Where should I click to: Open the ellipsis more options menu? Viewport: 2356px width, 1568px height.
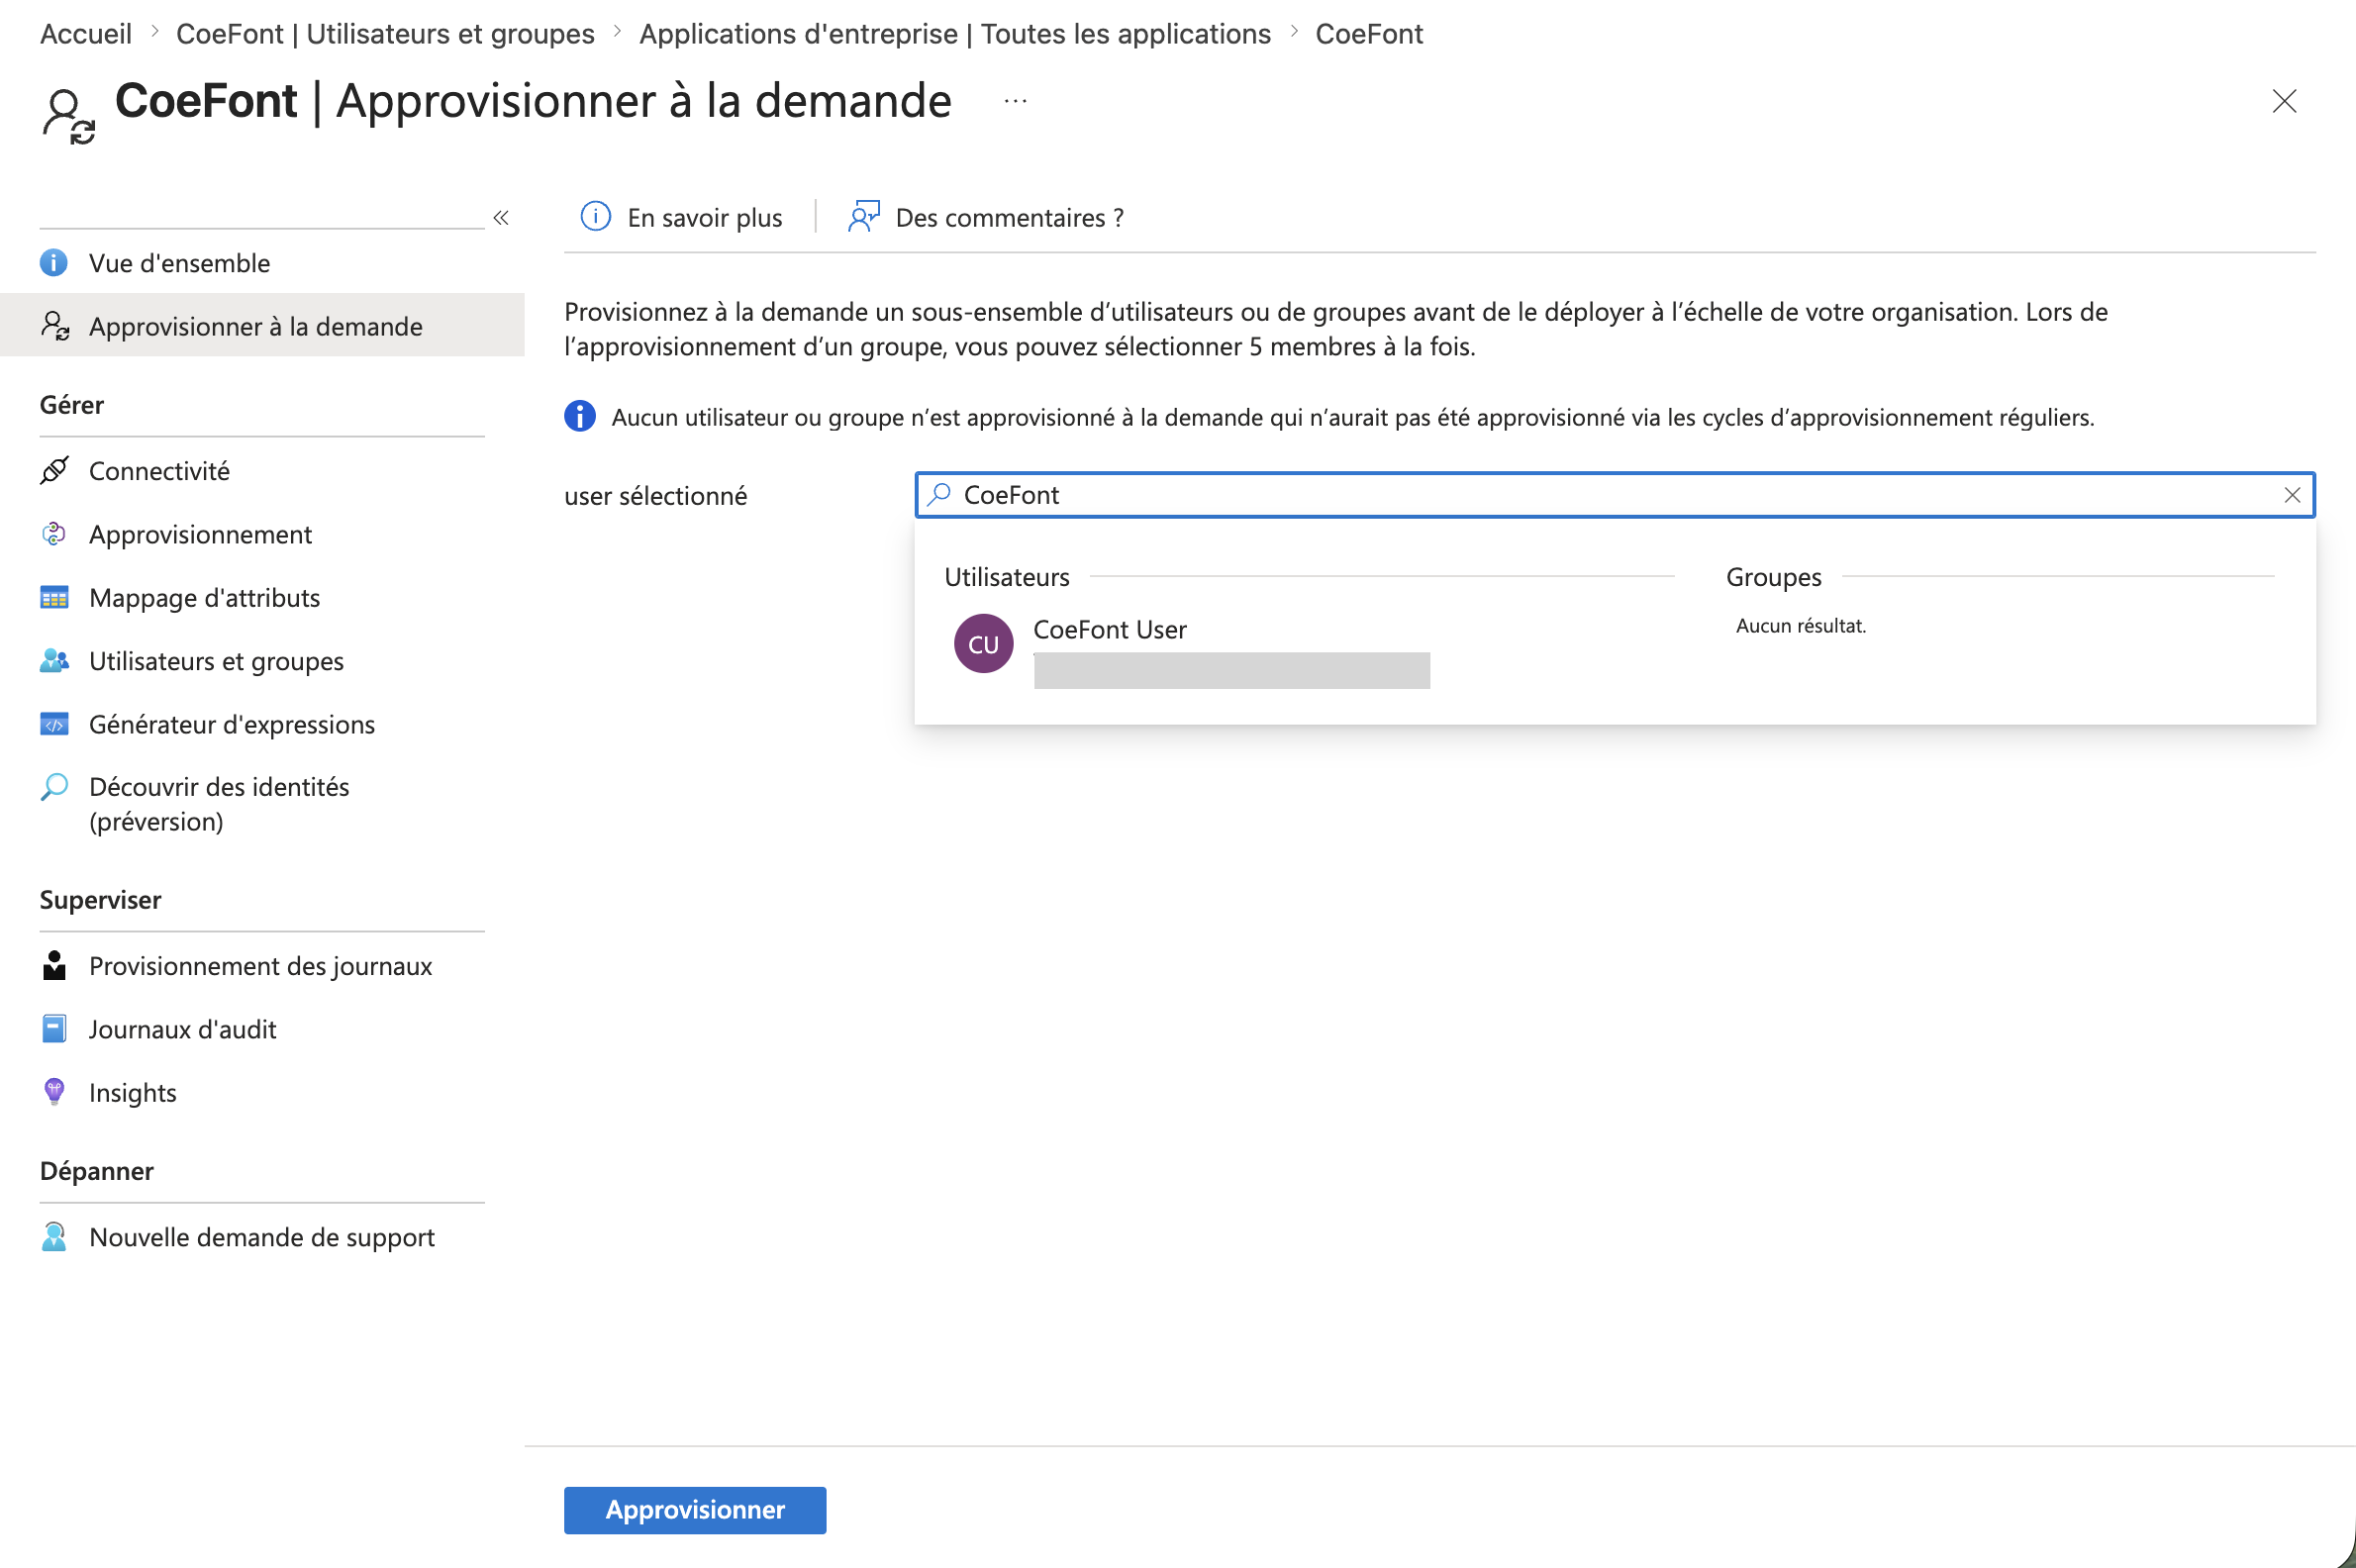(x=1016, y=101)
